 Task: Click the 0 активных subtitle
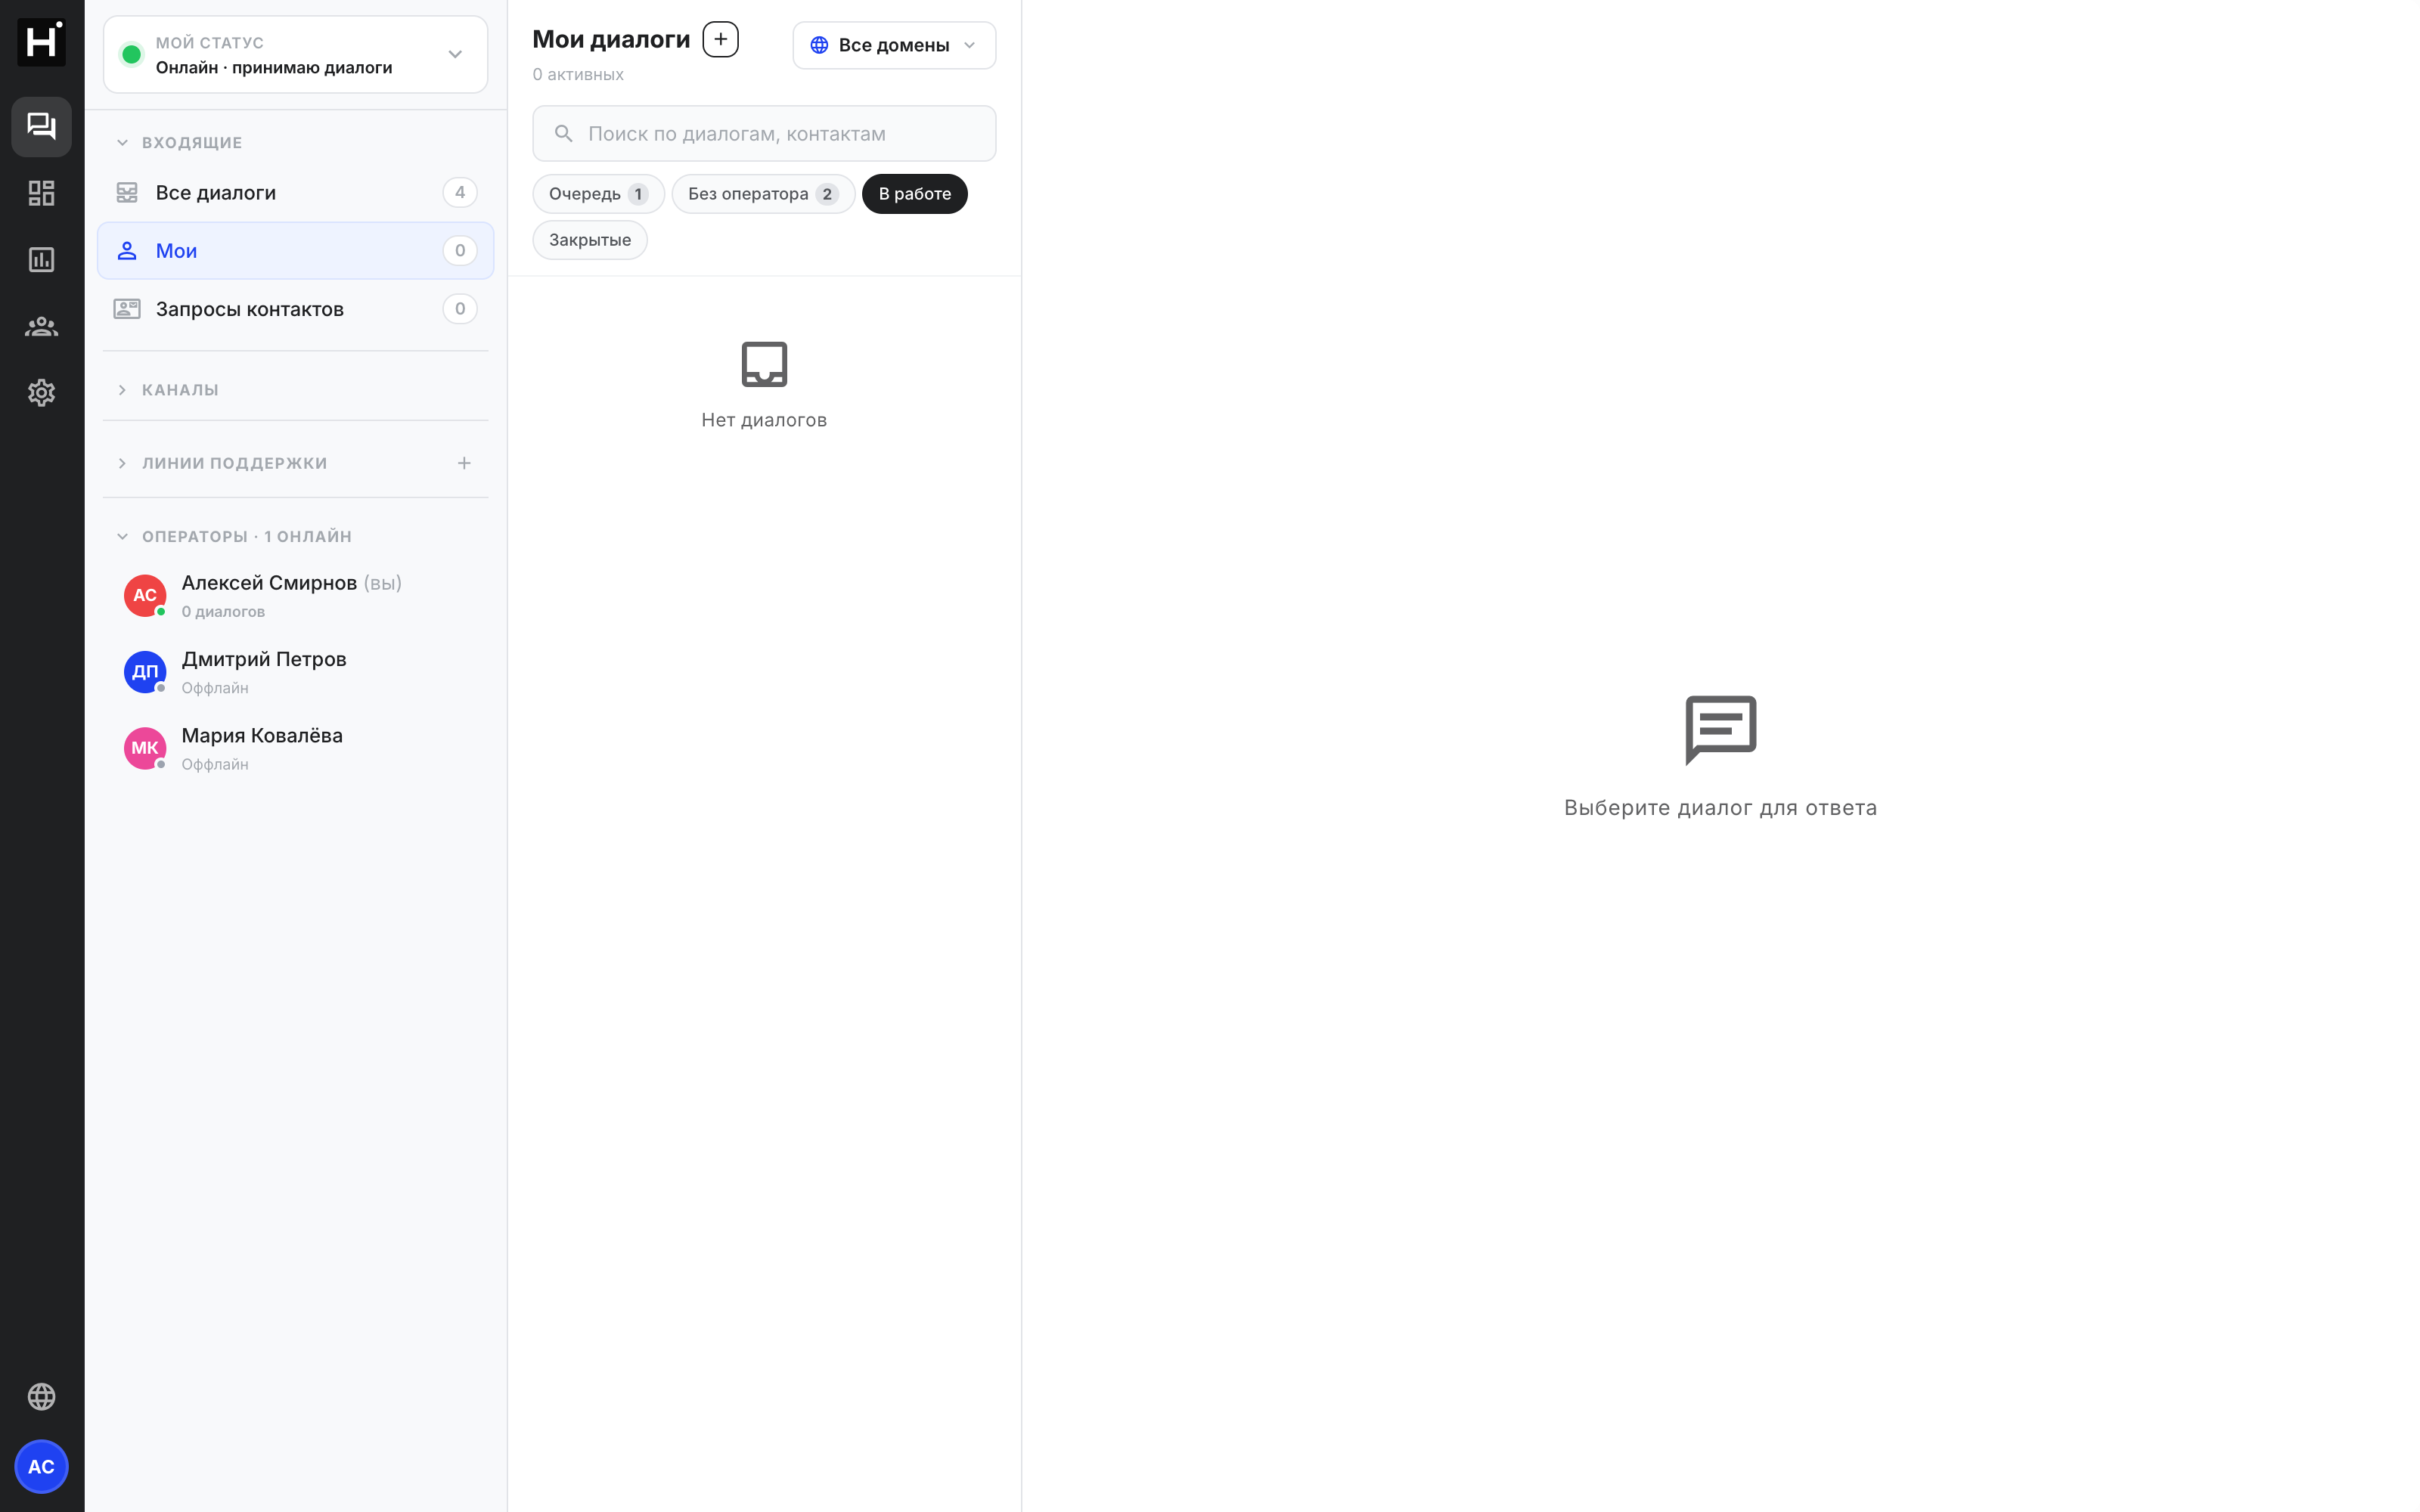coord(578,75)
